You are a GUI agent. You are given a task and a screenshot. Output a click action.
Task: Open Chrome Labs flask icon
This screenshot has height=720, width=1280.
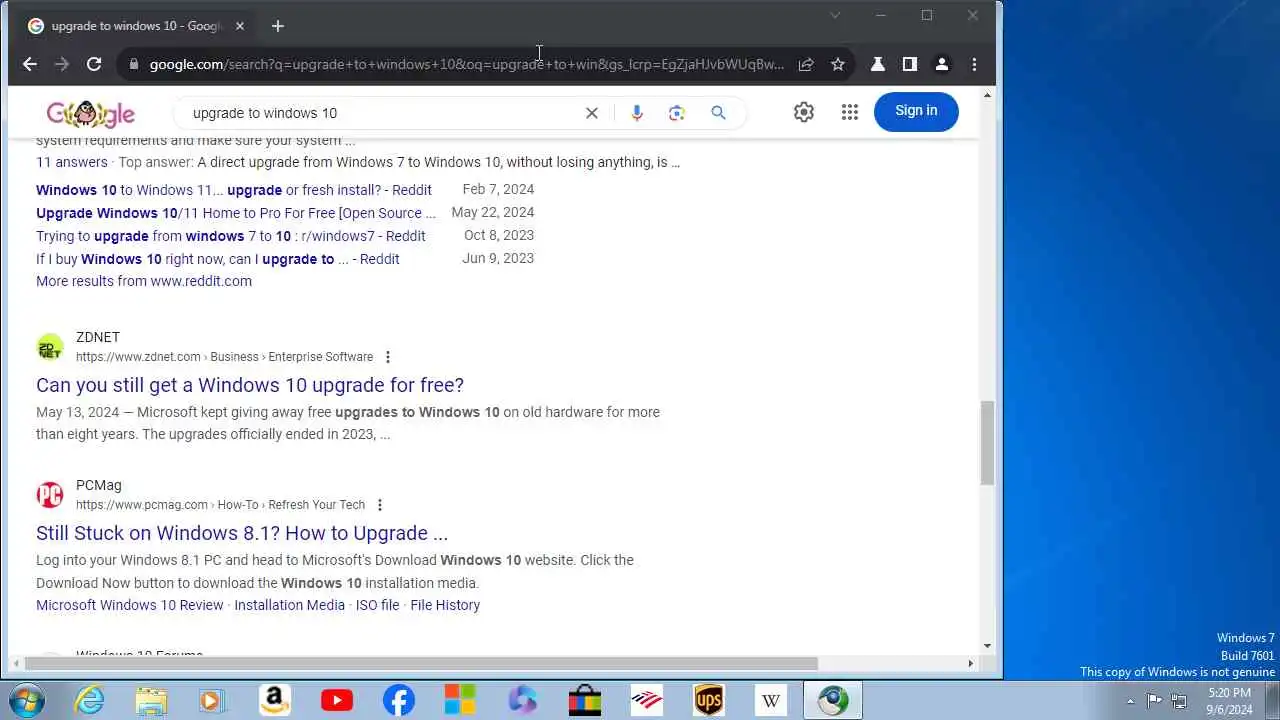877,64
